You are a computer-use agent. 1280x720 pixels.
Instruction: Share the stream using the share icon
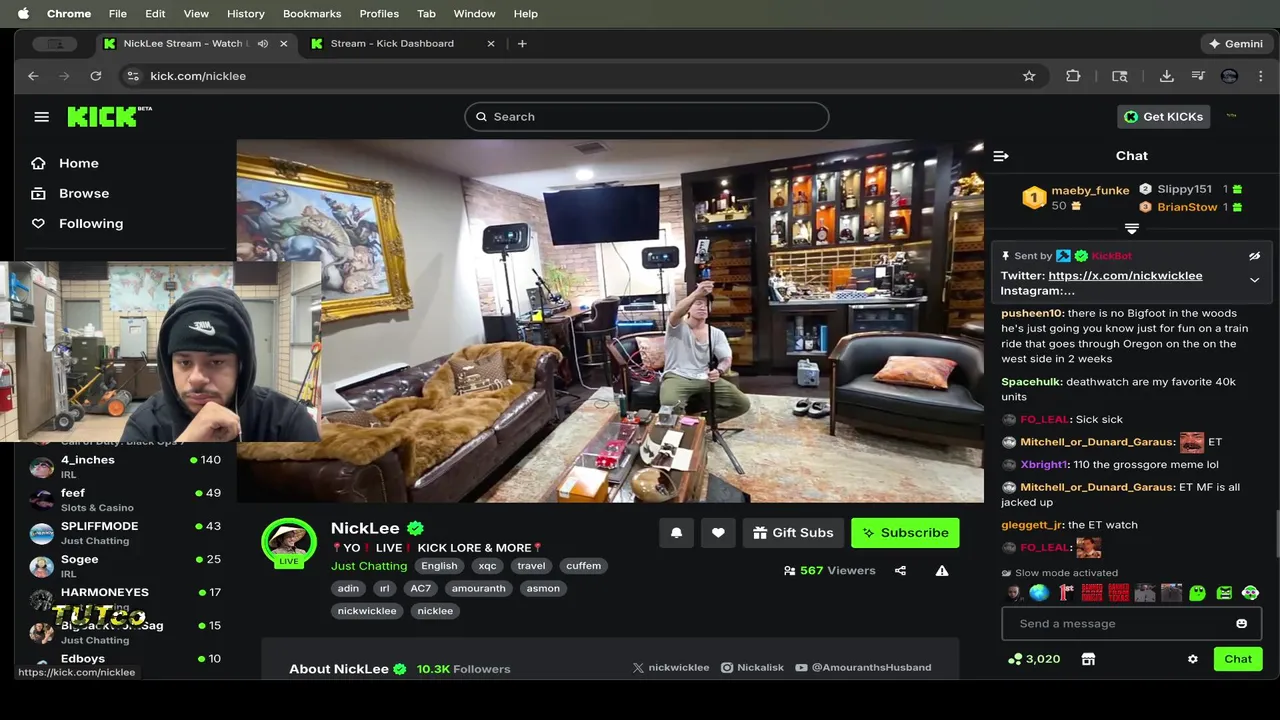coord(900,571)
